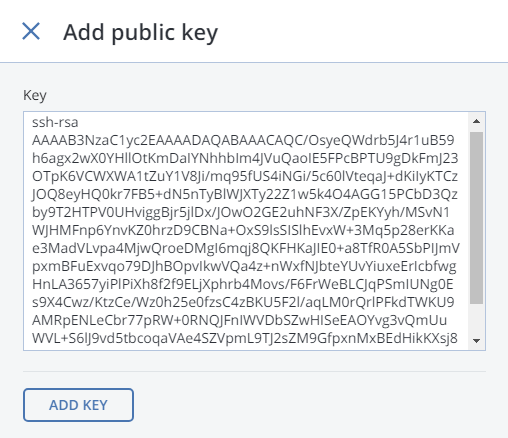The height and width of the screenshot is (438, 508).
Task: Place cursor in line starting AAAAB3NzaC1yc2E
Action: 243,140
